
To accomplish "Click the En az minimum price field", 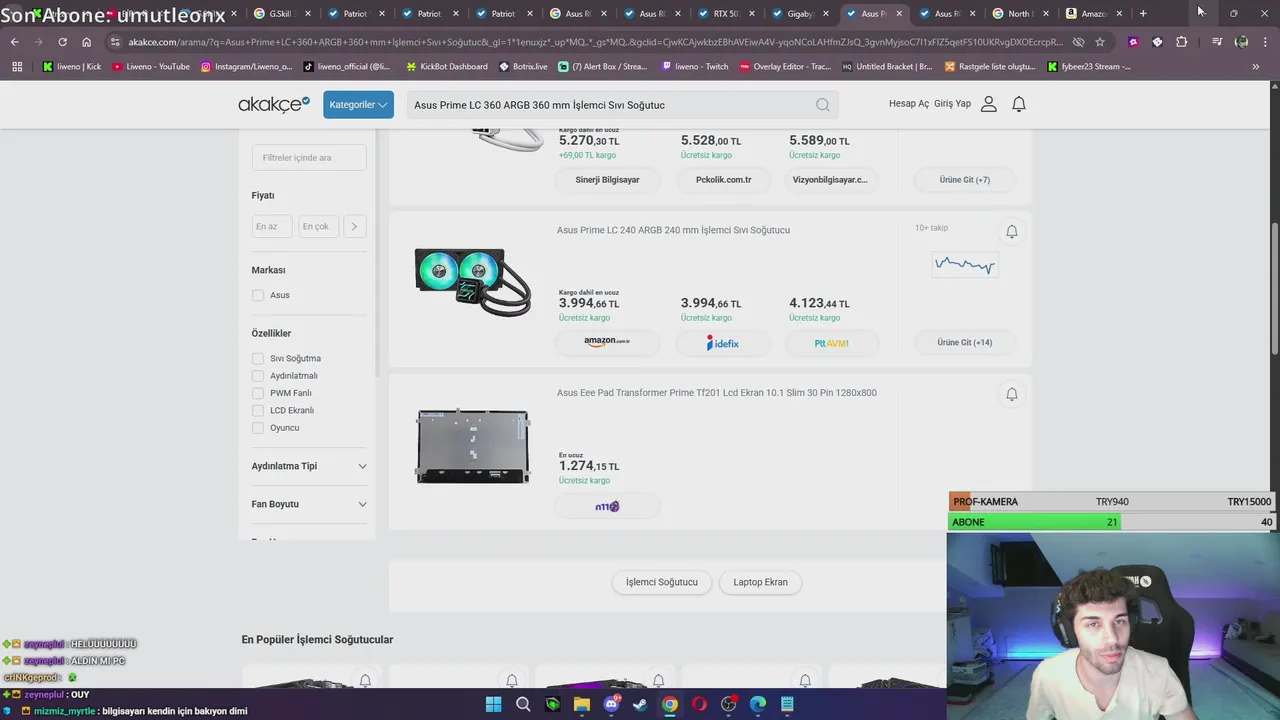I will 272,226.
